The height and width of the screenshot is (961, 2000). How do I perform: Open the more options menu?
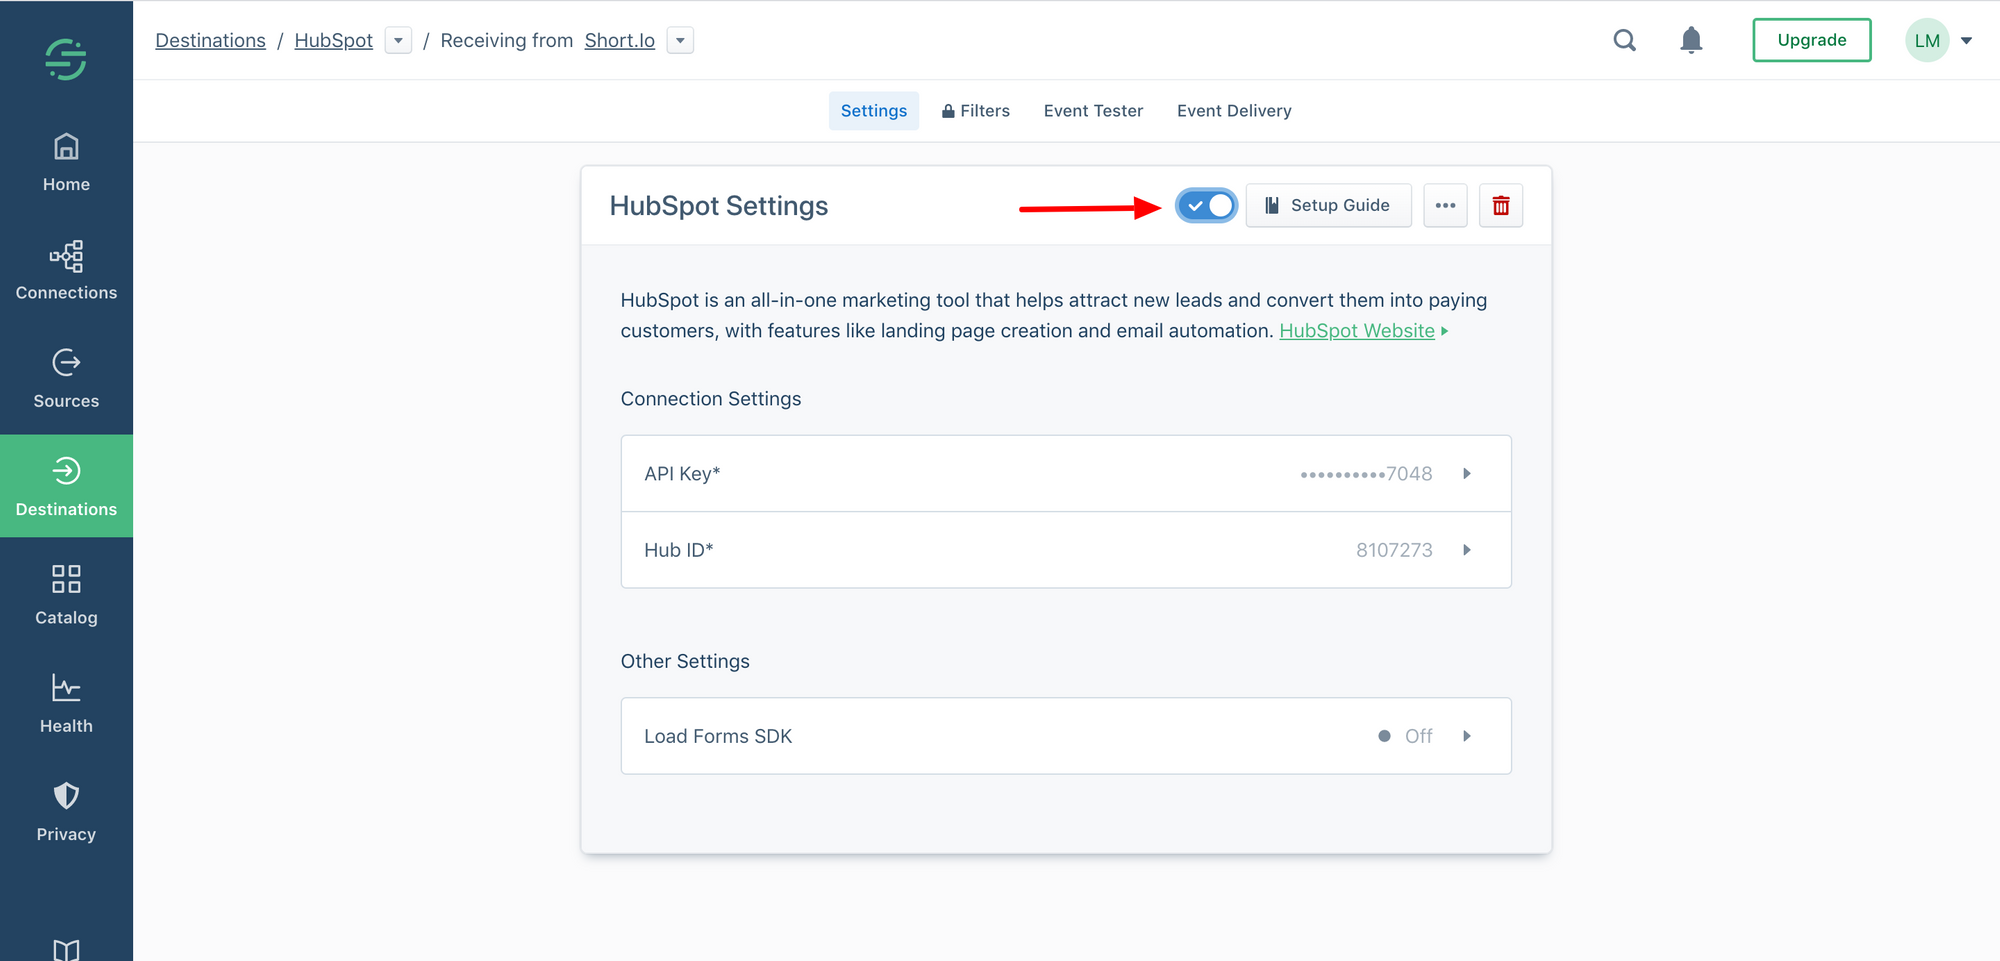point(1445,205)
